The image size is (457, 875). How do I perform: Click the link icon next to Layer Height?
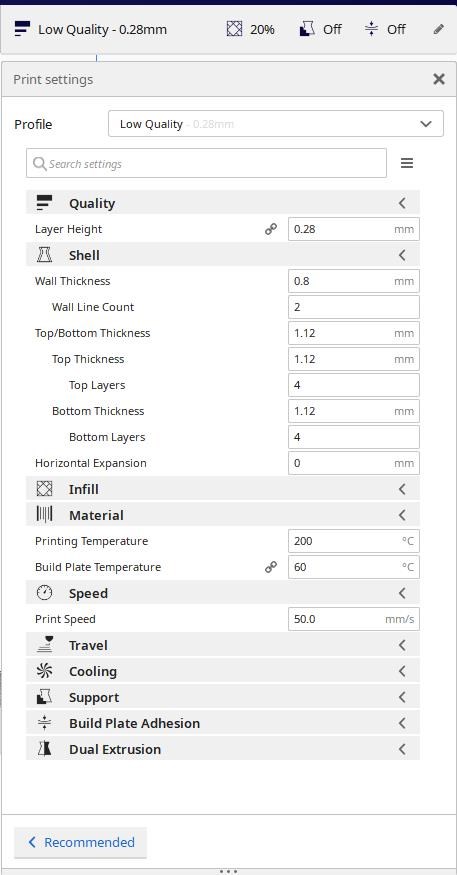pyautogui.click(x=271, y=229)
